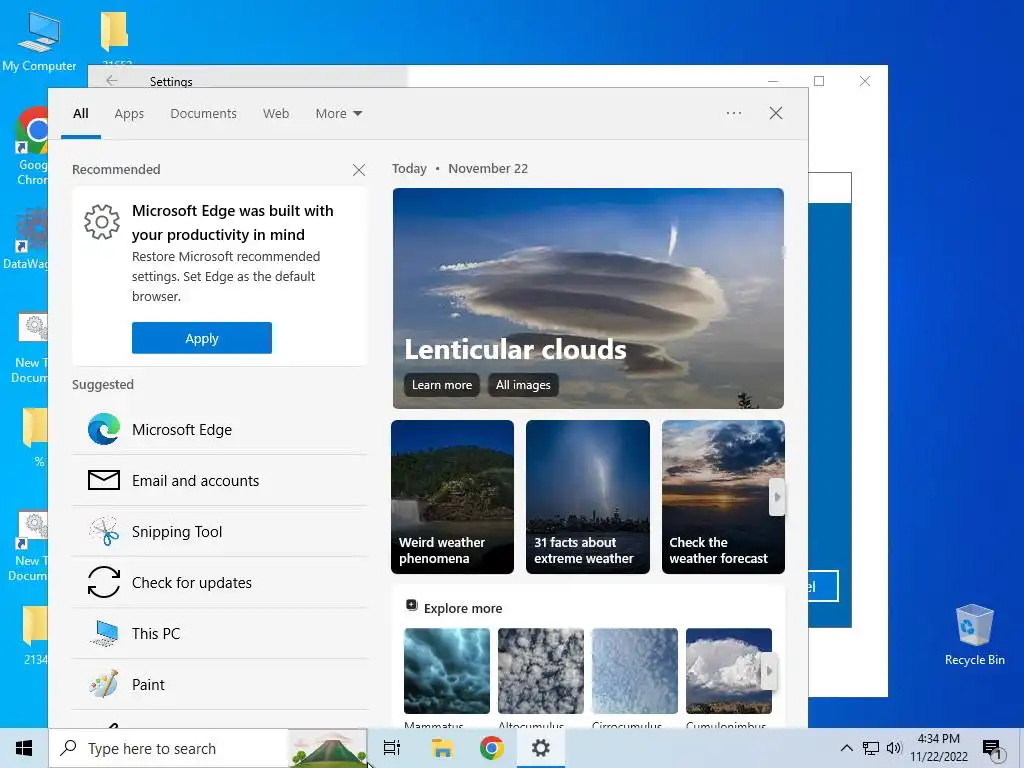The width and height of the screenshot is (1024, 768).
Task: Select the desktop folder beside My Computer
Action: pos(115,38)
